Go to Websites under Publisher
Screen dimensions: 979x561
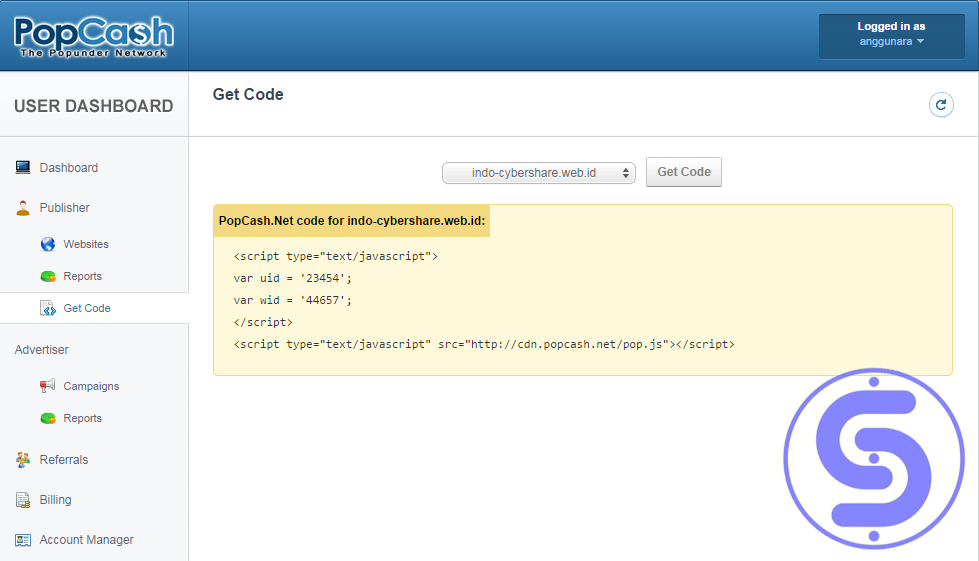pos(86,244)
